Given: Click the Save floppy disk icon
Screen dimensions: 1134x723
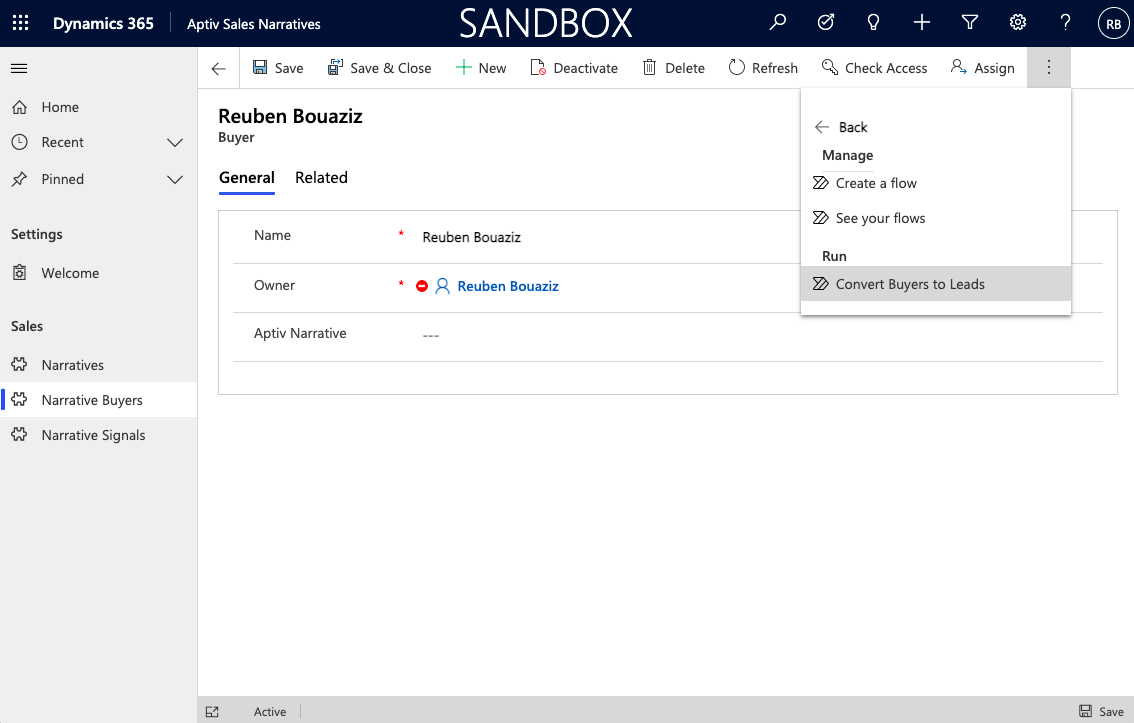Looking at the screenshot, I should coord(260,67).
